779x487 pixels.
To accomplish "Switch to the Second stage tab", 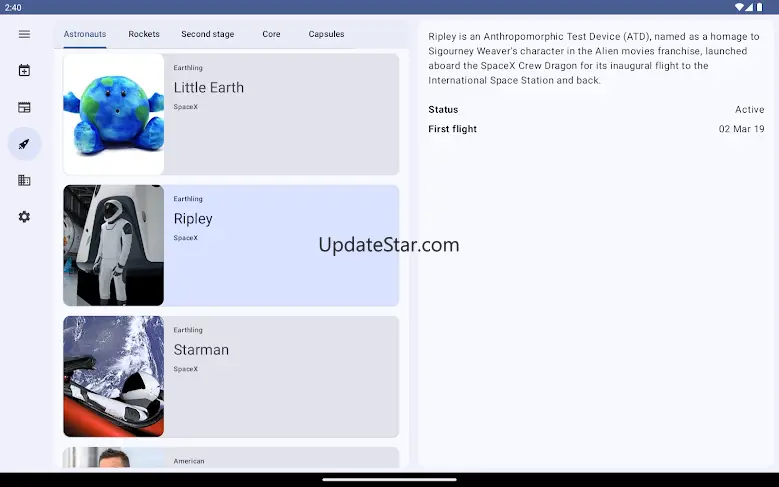I will [208, 34].
